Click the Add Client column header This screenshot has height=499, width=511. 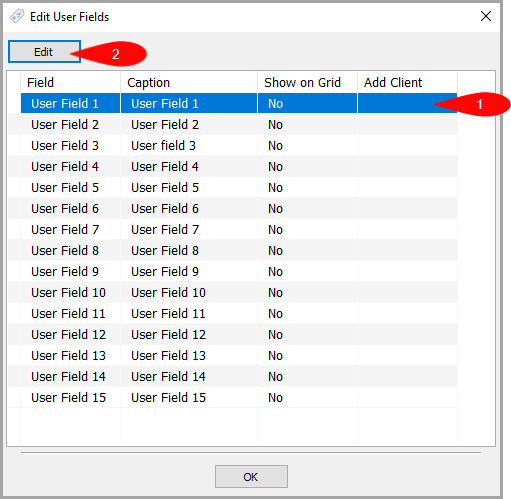tap(407, 82)
